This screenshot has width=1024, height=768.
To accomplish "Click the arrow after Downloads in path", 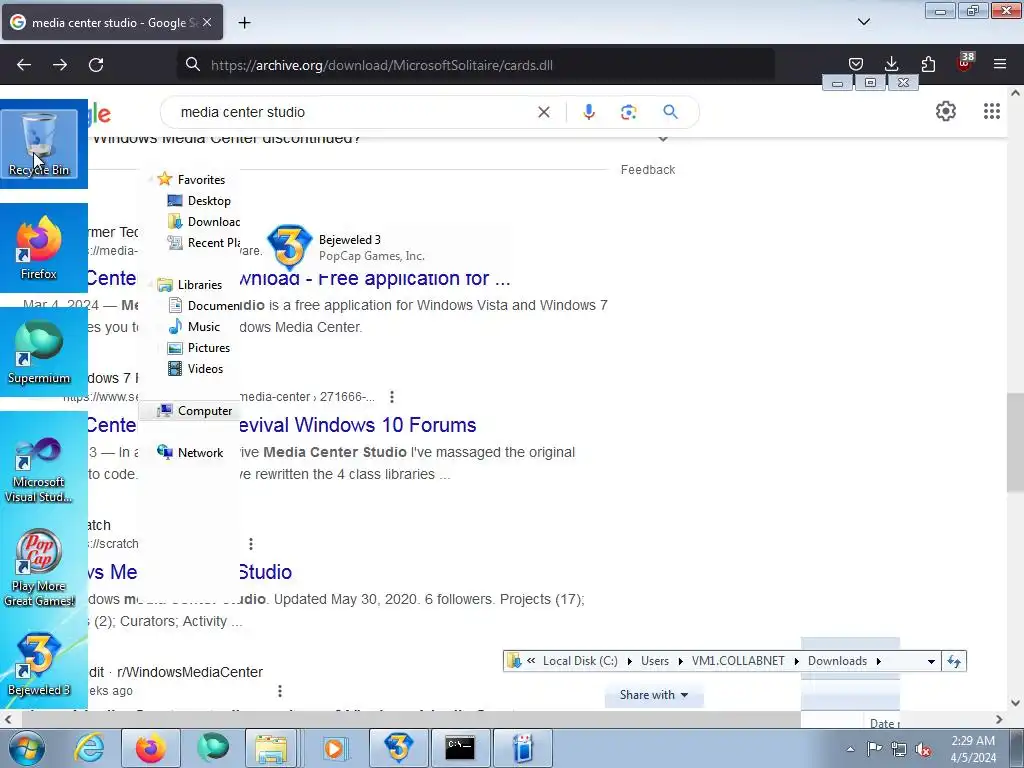I will coord(879,661).
